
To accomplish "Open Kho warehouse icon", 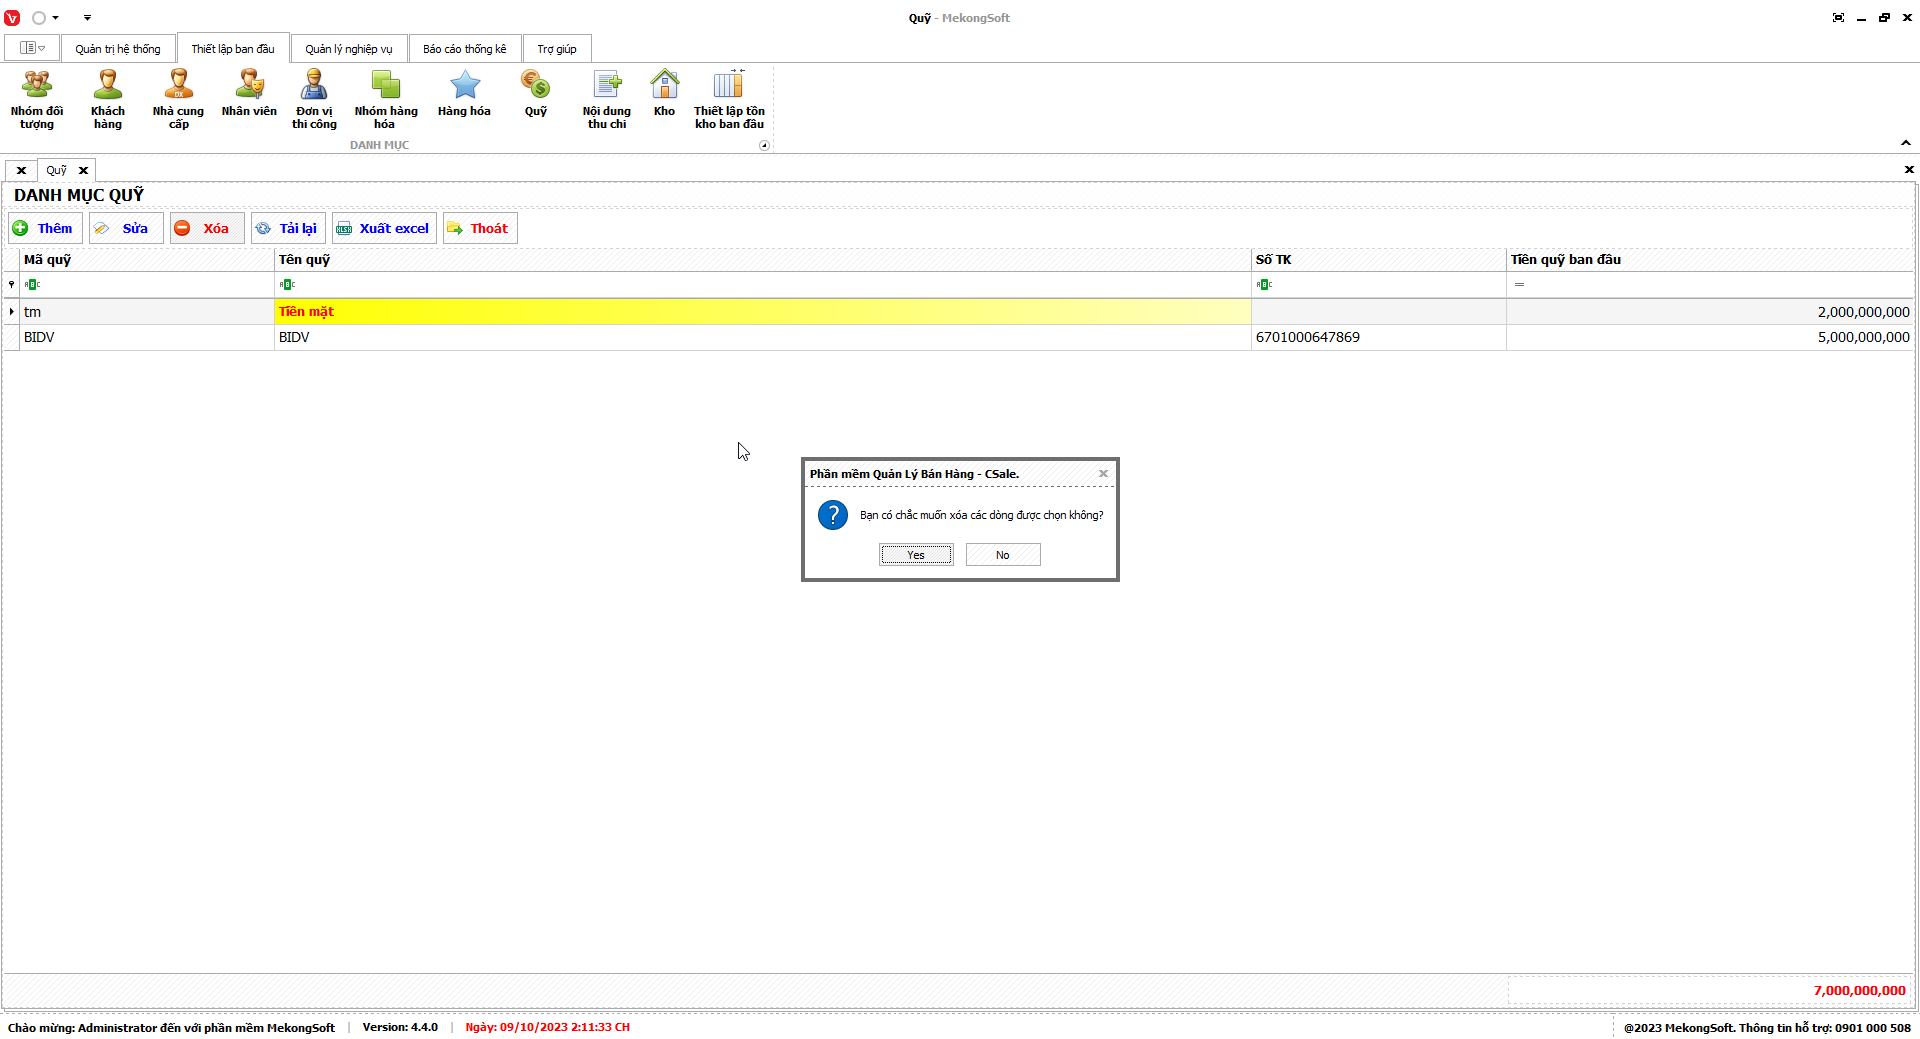I will pyautogui.click(x=664, y=94).
